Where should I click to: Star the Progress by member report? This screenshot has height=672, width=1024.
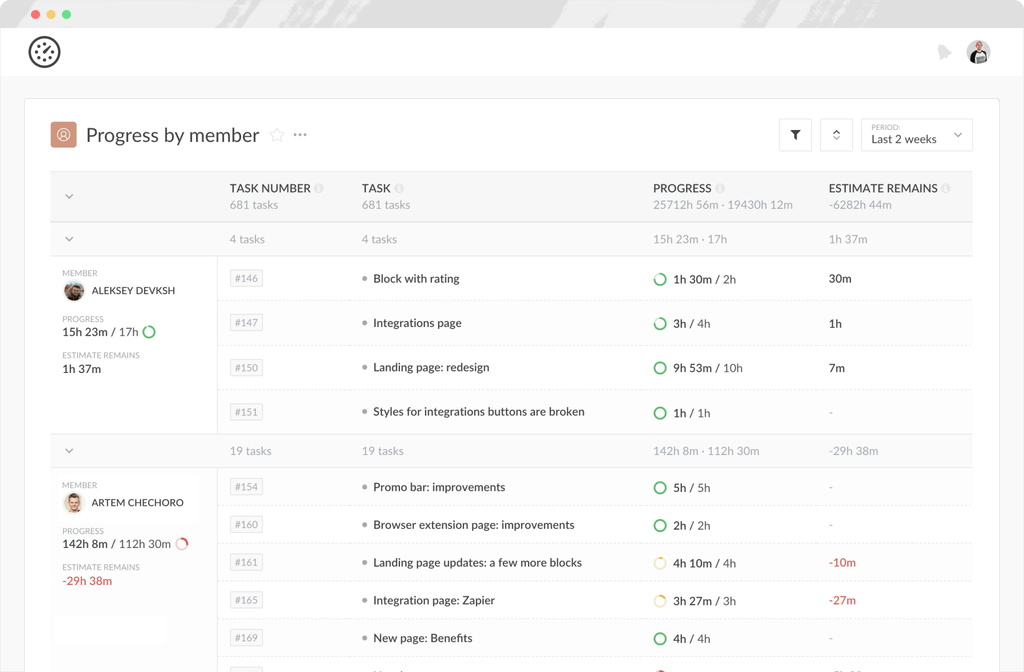(x=277, y=135)
